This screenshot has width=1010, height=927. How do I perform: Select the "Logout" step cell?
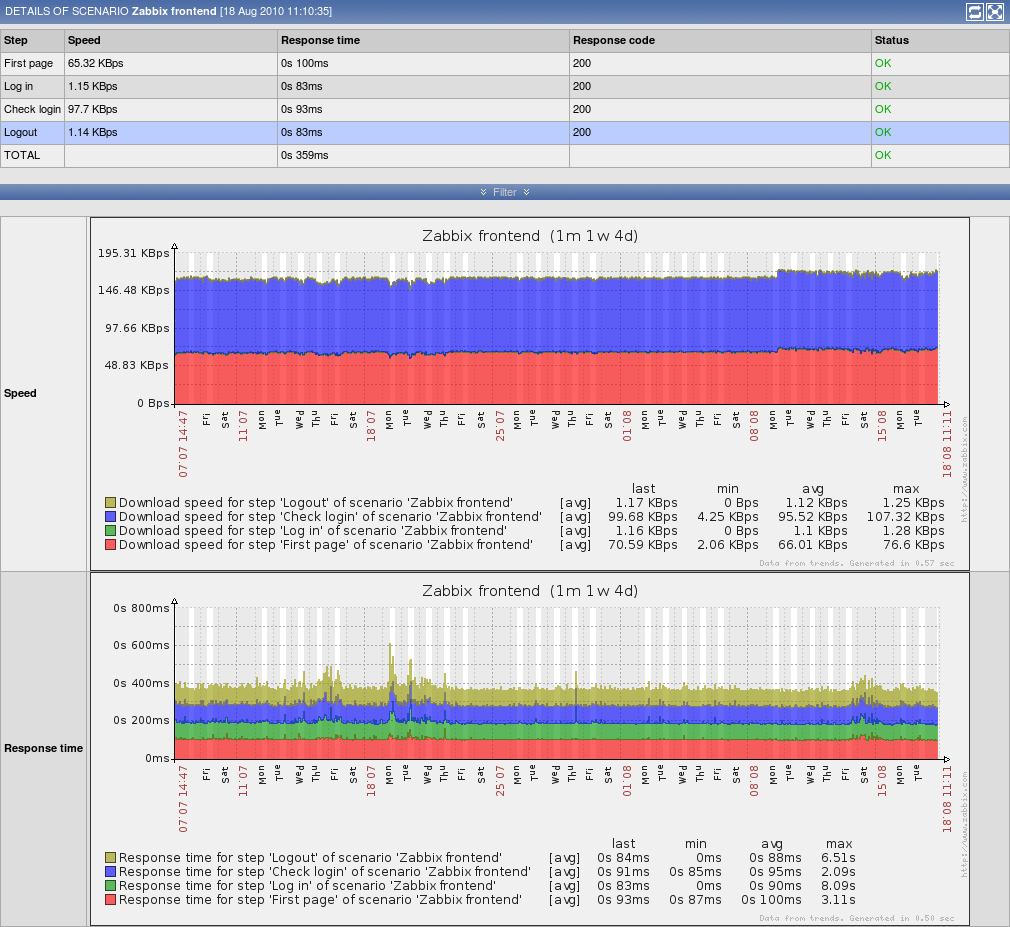(32, 132)
